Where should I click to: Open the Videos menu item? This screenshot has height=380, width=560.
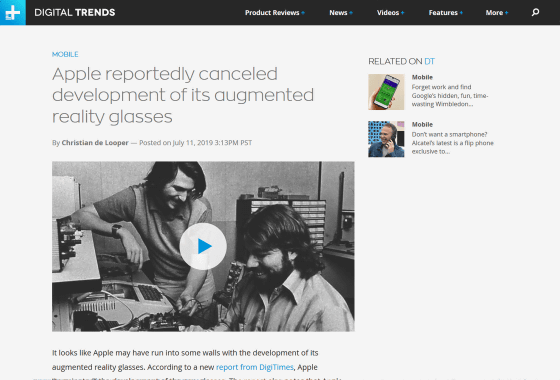pyautogui.click(x=388, y=13)
